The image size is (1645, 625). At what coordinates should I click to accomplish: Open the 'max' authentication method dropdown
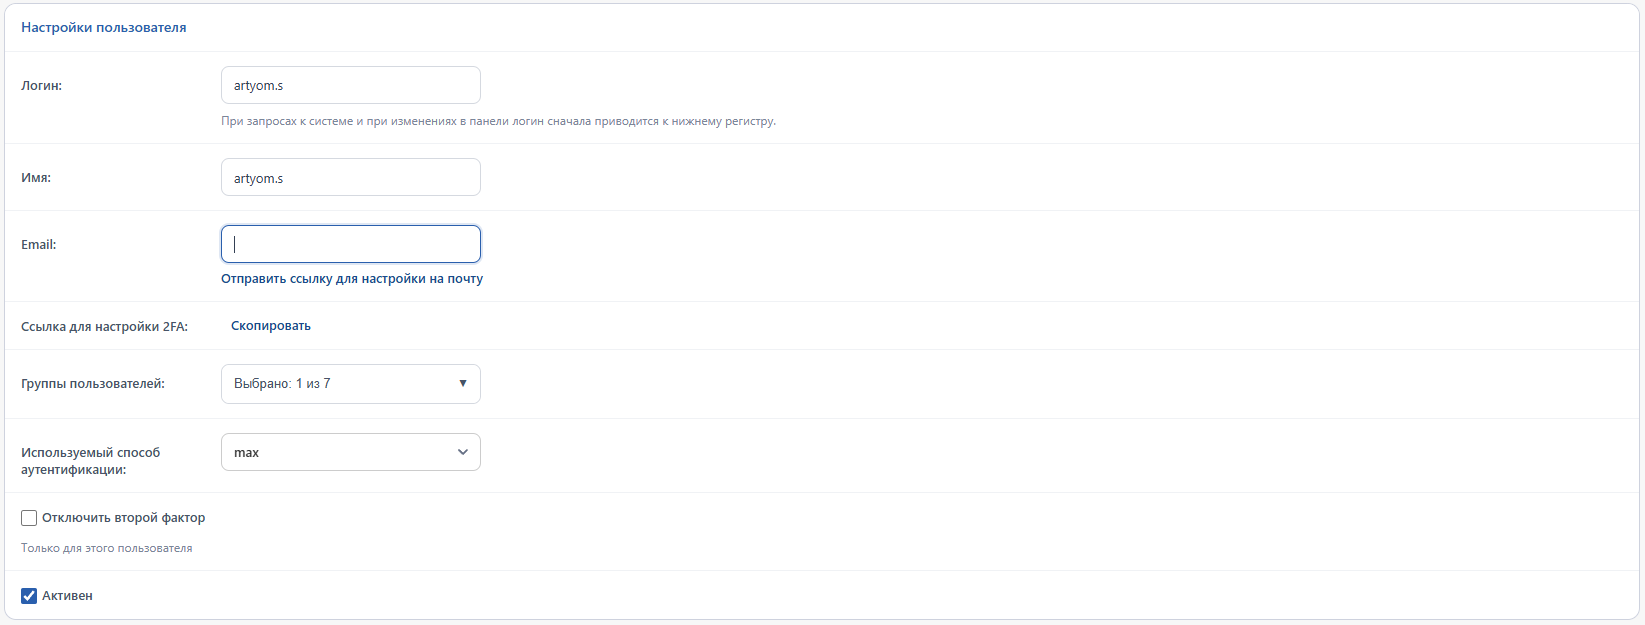[350, 452]
